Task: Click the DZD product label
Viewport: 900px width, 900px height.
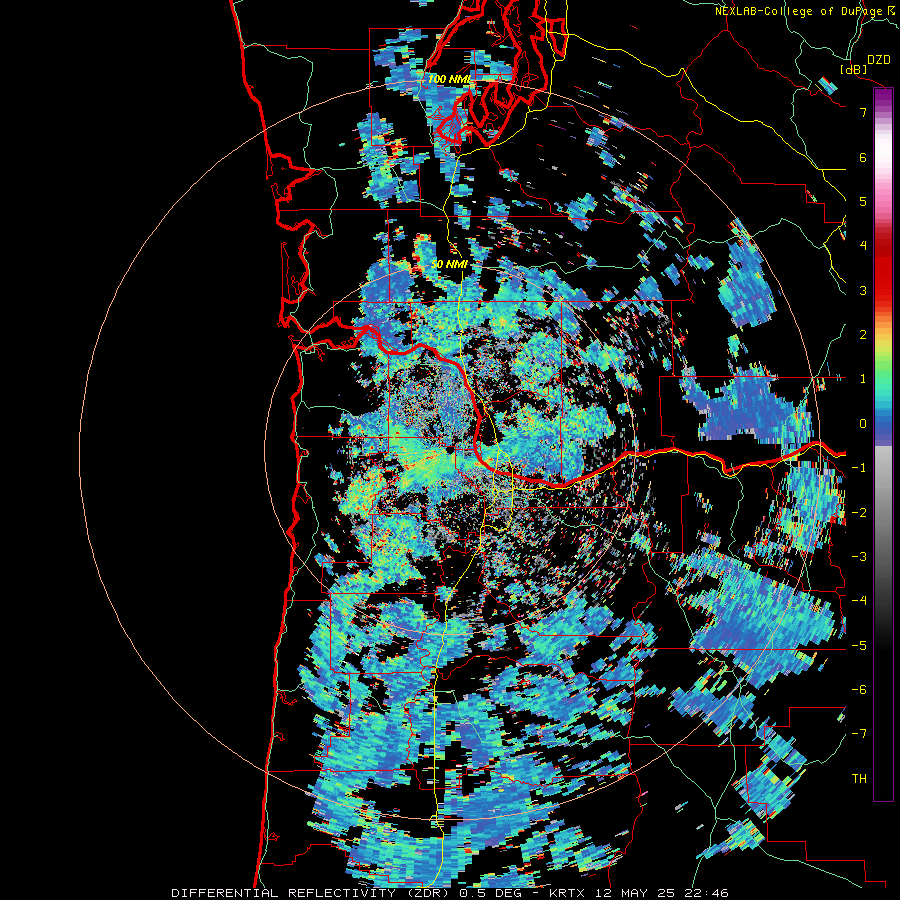Action: pyautogui.click(x=879, y=60)
